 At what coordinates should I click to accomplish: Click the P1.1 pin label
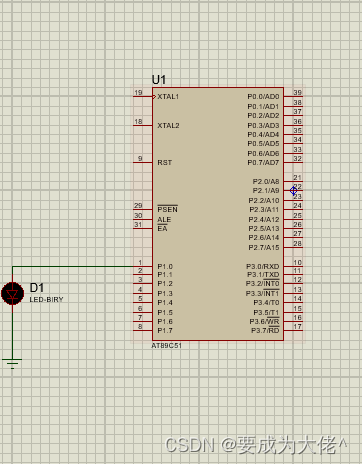pos(165,274)
